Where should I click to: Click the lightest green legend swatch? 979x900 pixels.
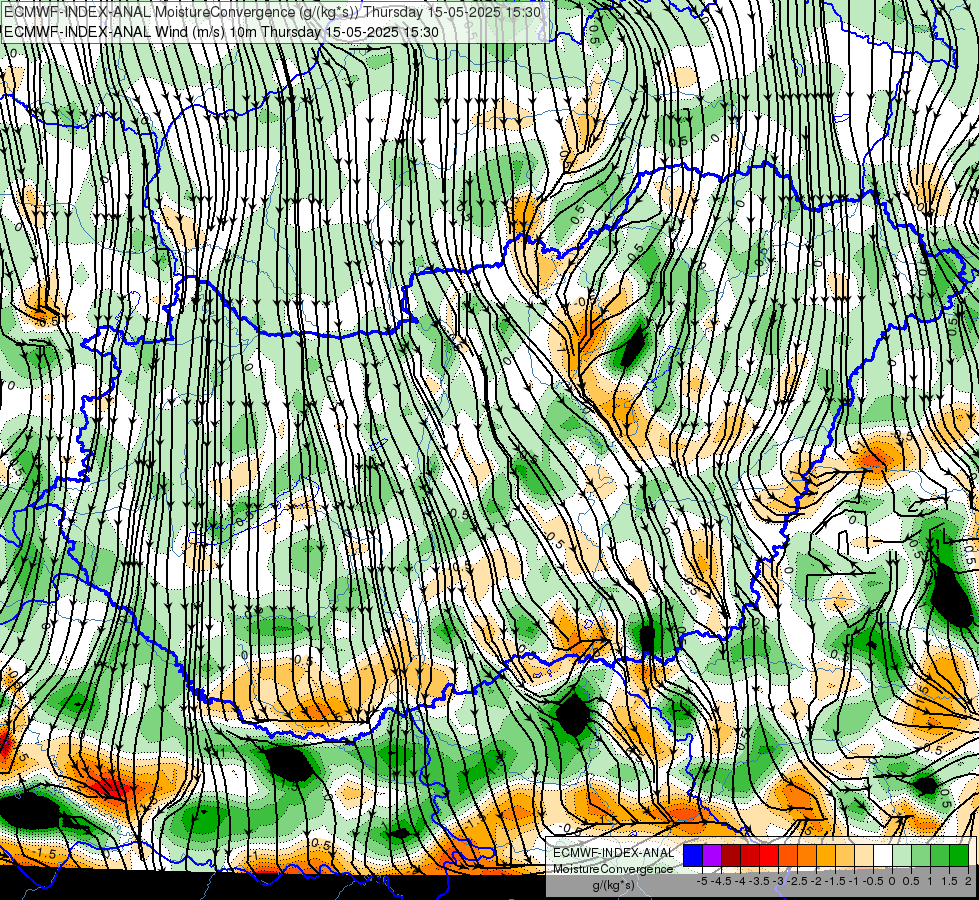[x=902, y=855]
